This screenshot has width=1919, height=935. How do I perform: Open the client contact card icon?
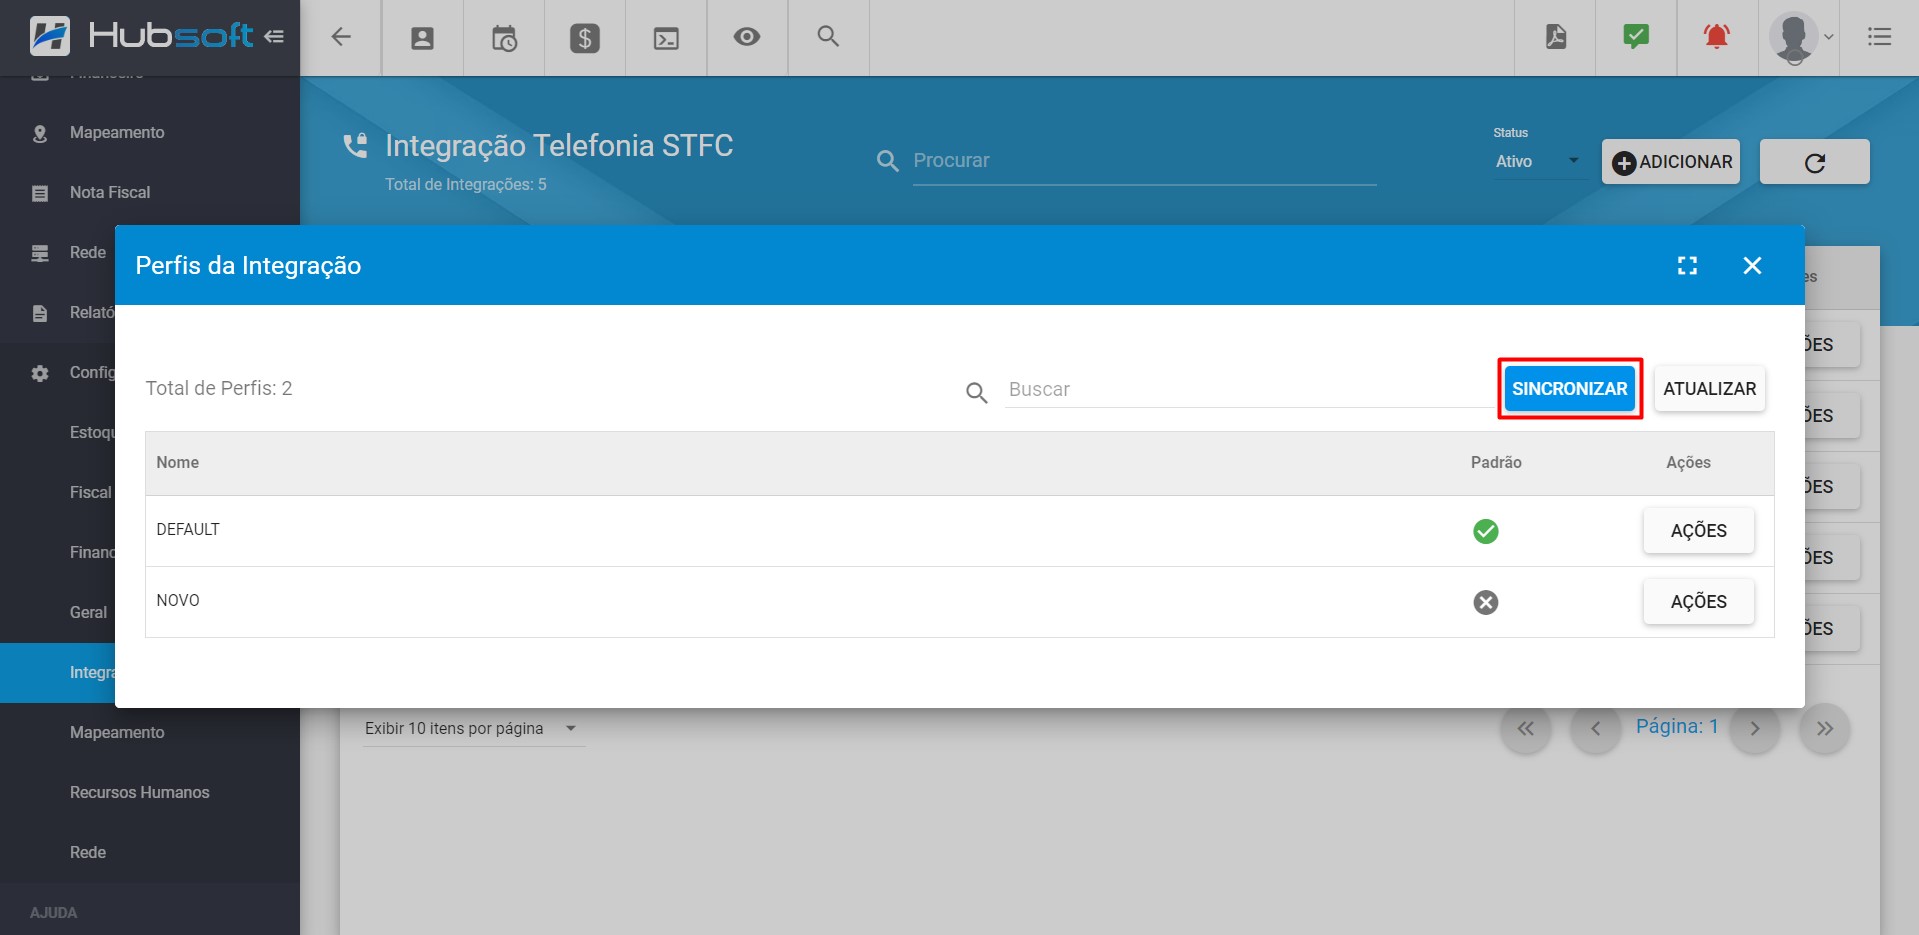(422, 38)
